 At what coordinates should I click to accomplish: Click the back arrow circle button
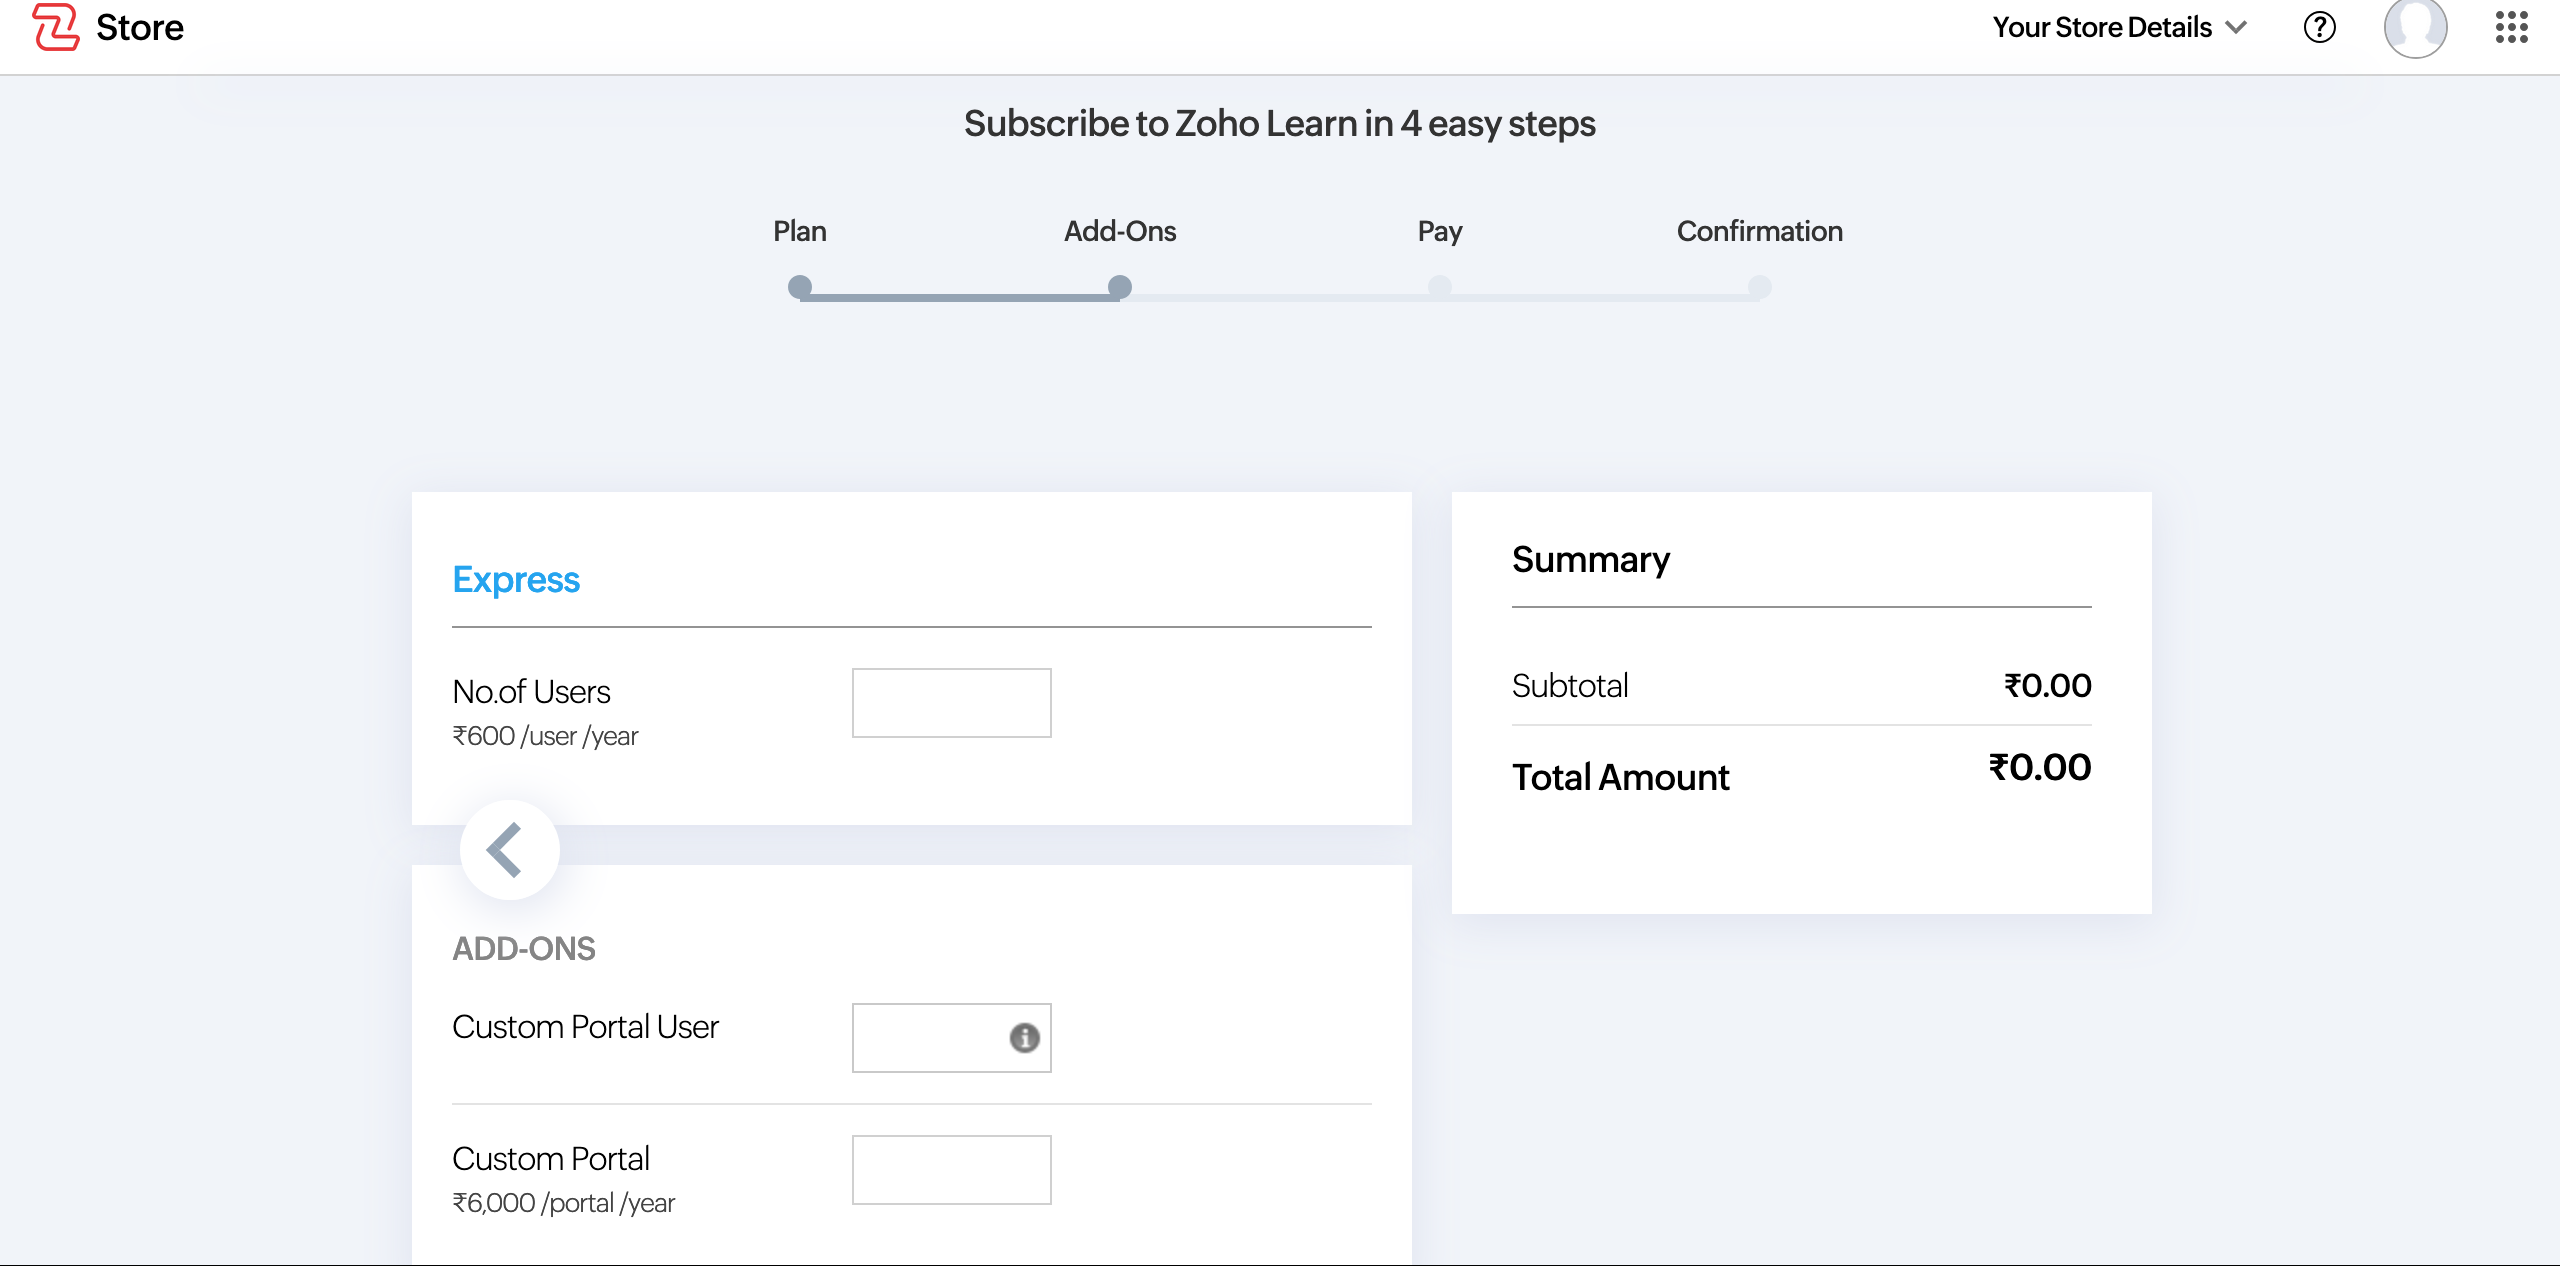[509, 850]
